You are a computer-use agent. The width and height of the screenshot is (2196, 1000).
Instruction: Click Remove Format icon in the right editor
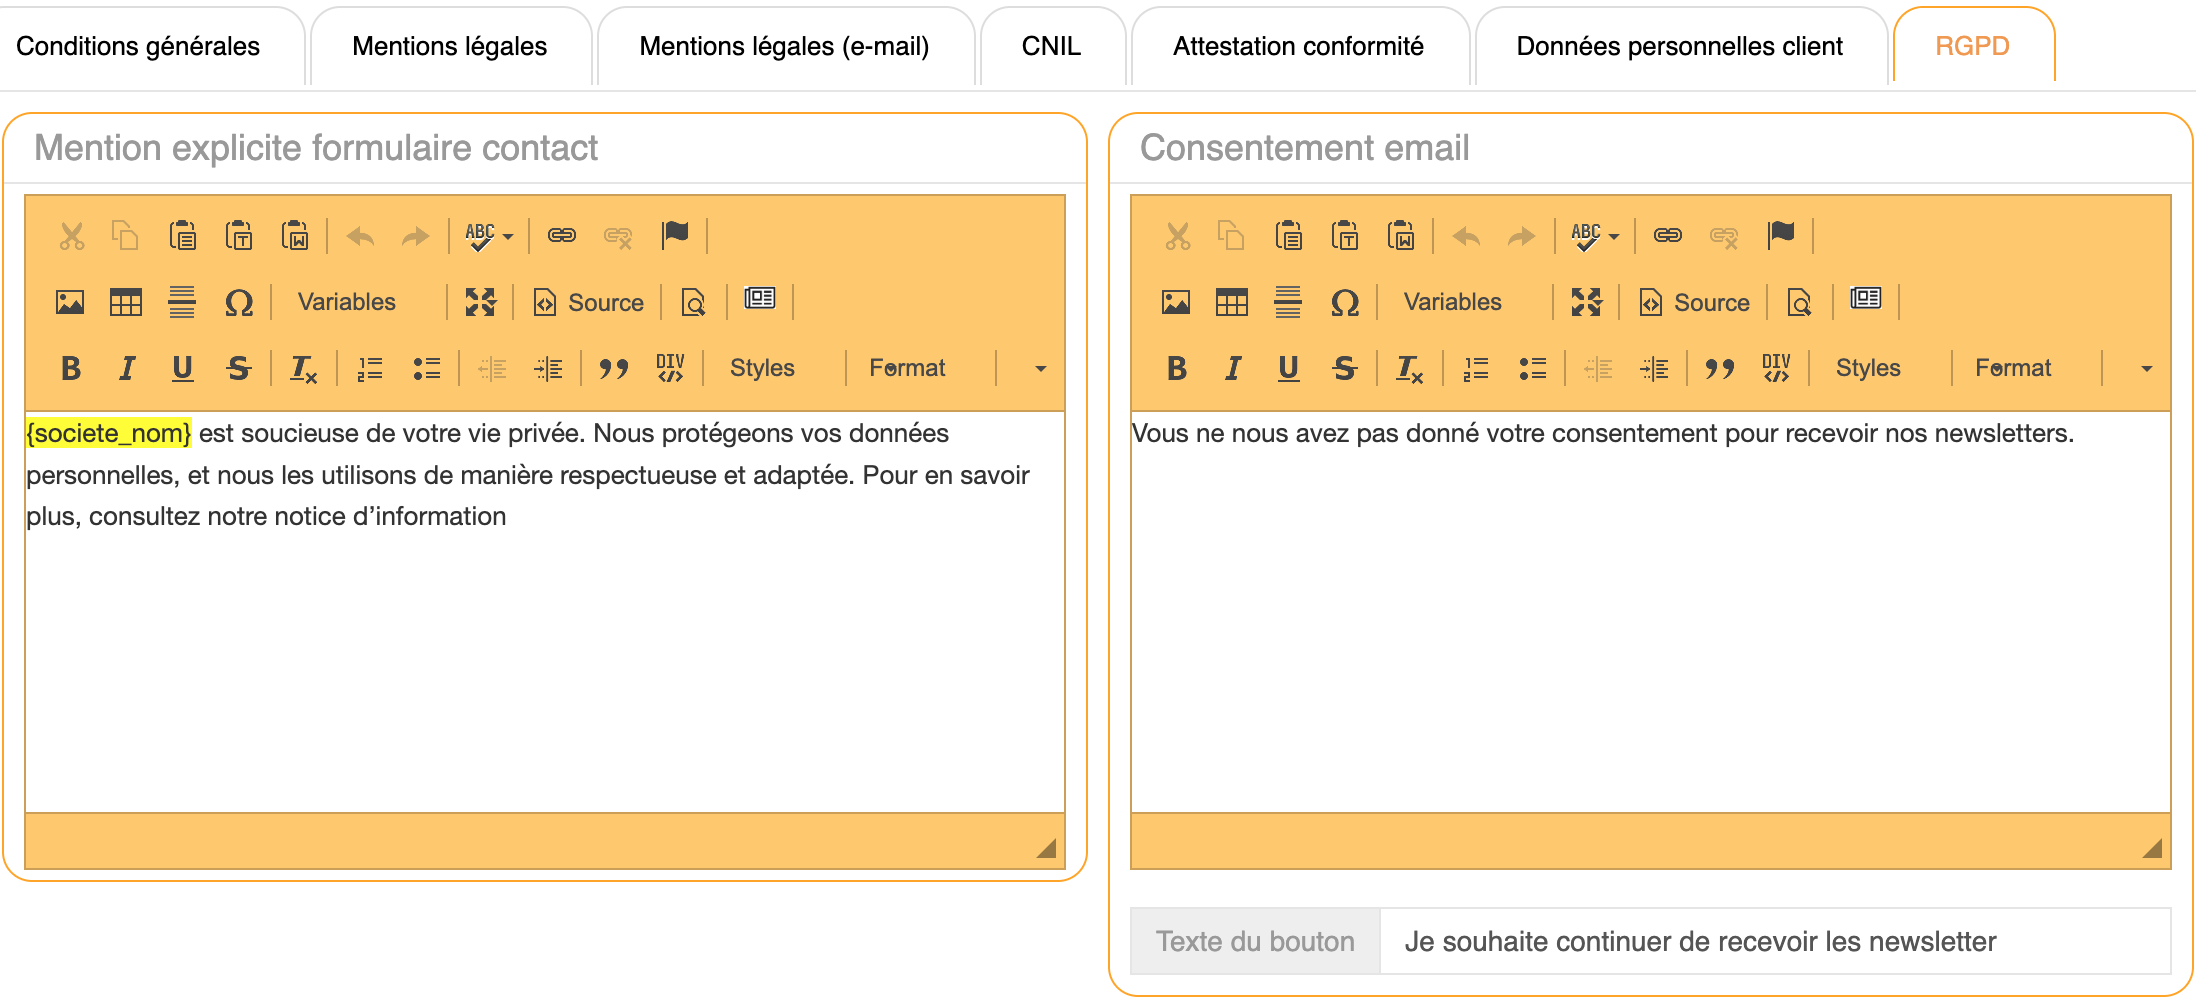coord(1409,368)
